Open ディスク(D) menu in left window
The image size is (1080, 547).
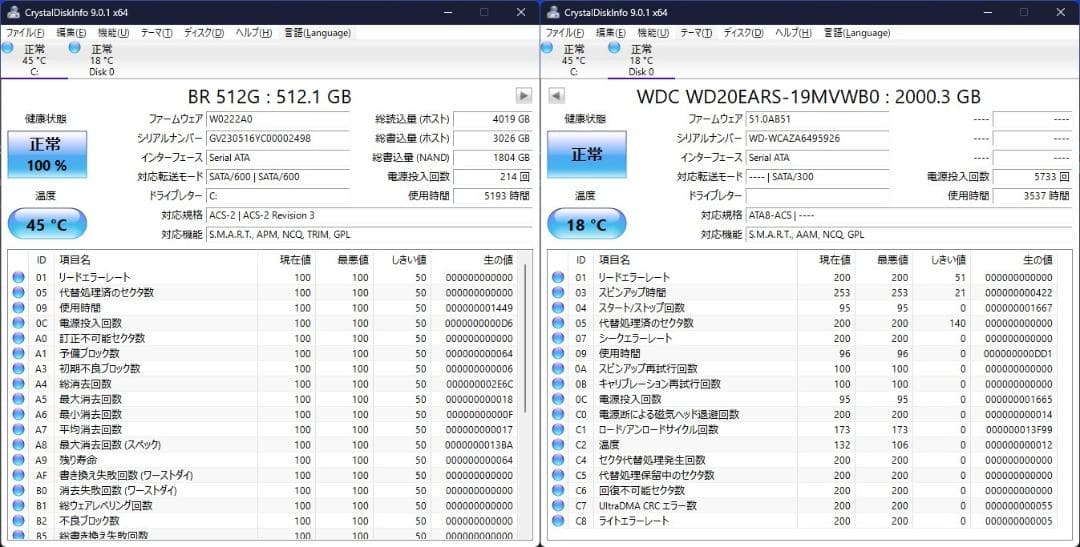(x=203, y=32)
